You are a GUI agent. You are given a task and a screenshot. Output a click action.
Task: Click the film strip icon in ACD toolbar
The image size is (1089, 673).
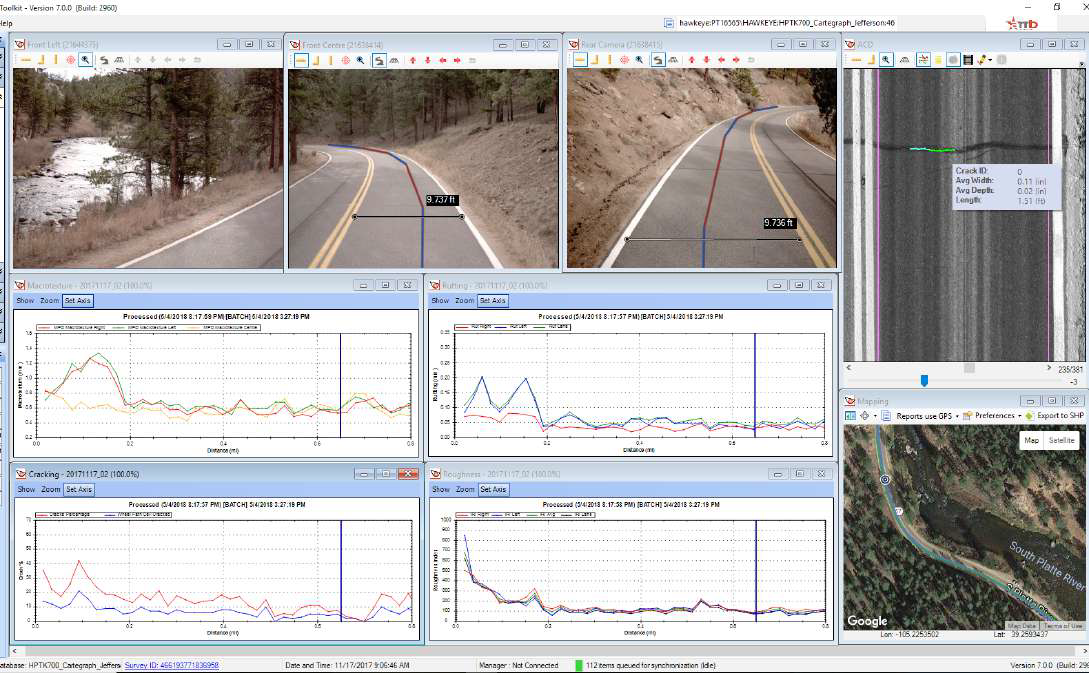pyautogui.click(x=968, y=60)
